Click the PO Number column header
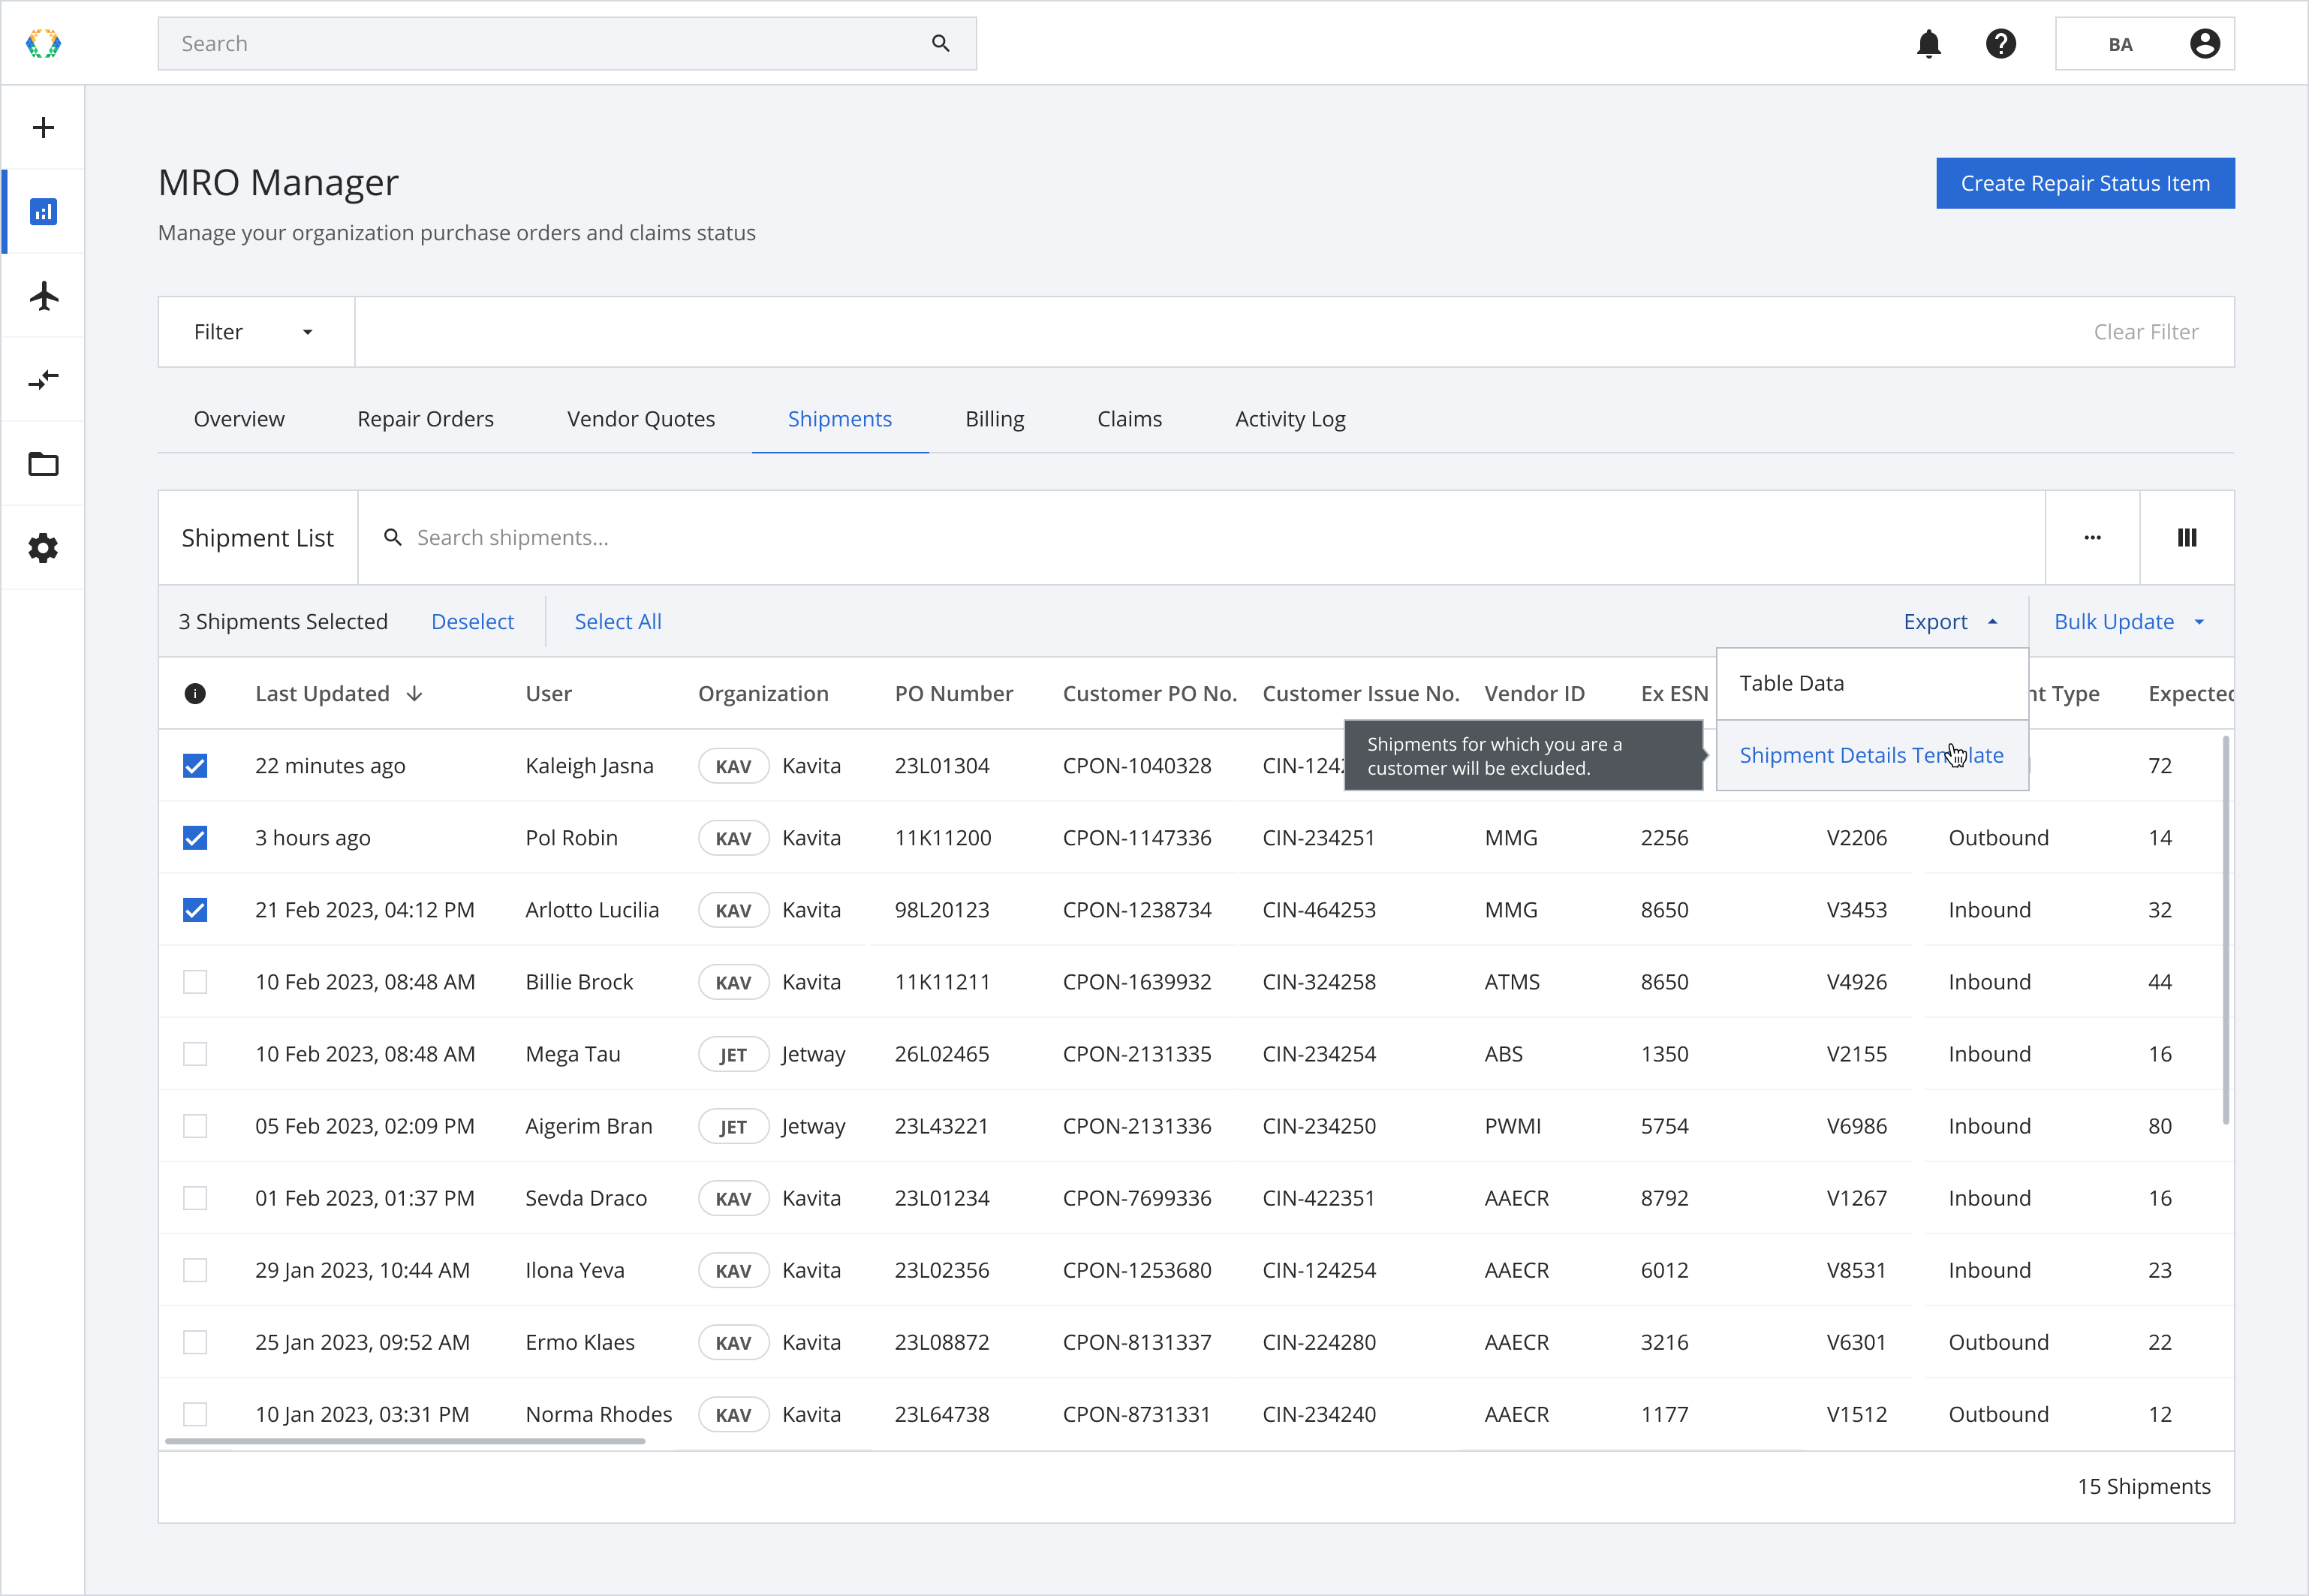 tap(954, 693)
